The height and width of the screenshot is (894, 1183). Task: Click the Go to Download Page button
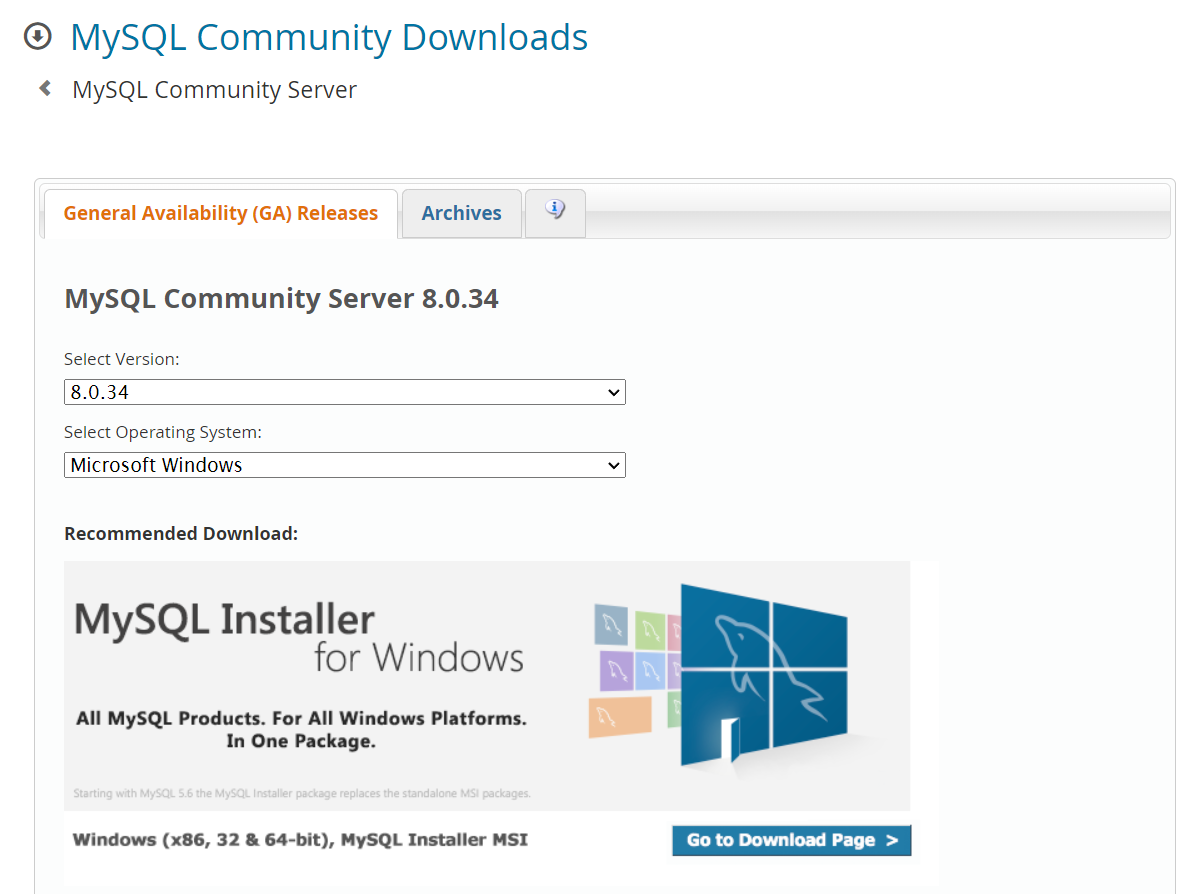coord(791,840)
